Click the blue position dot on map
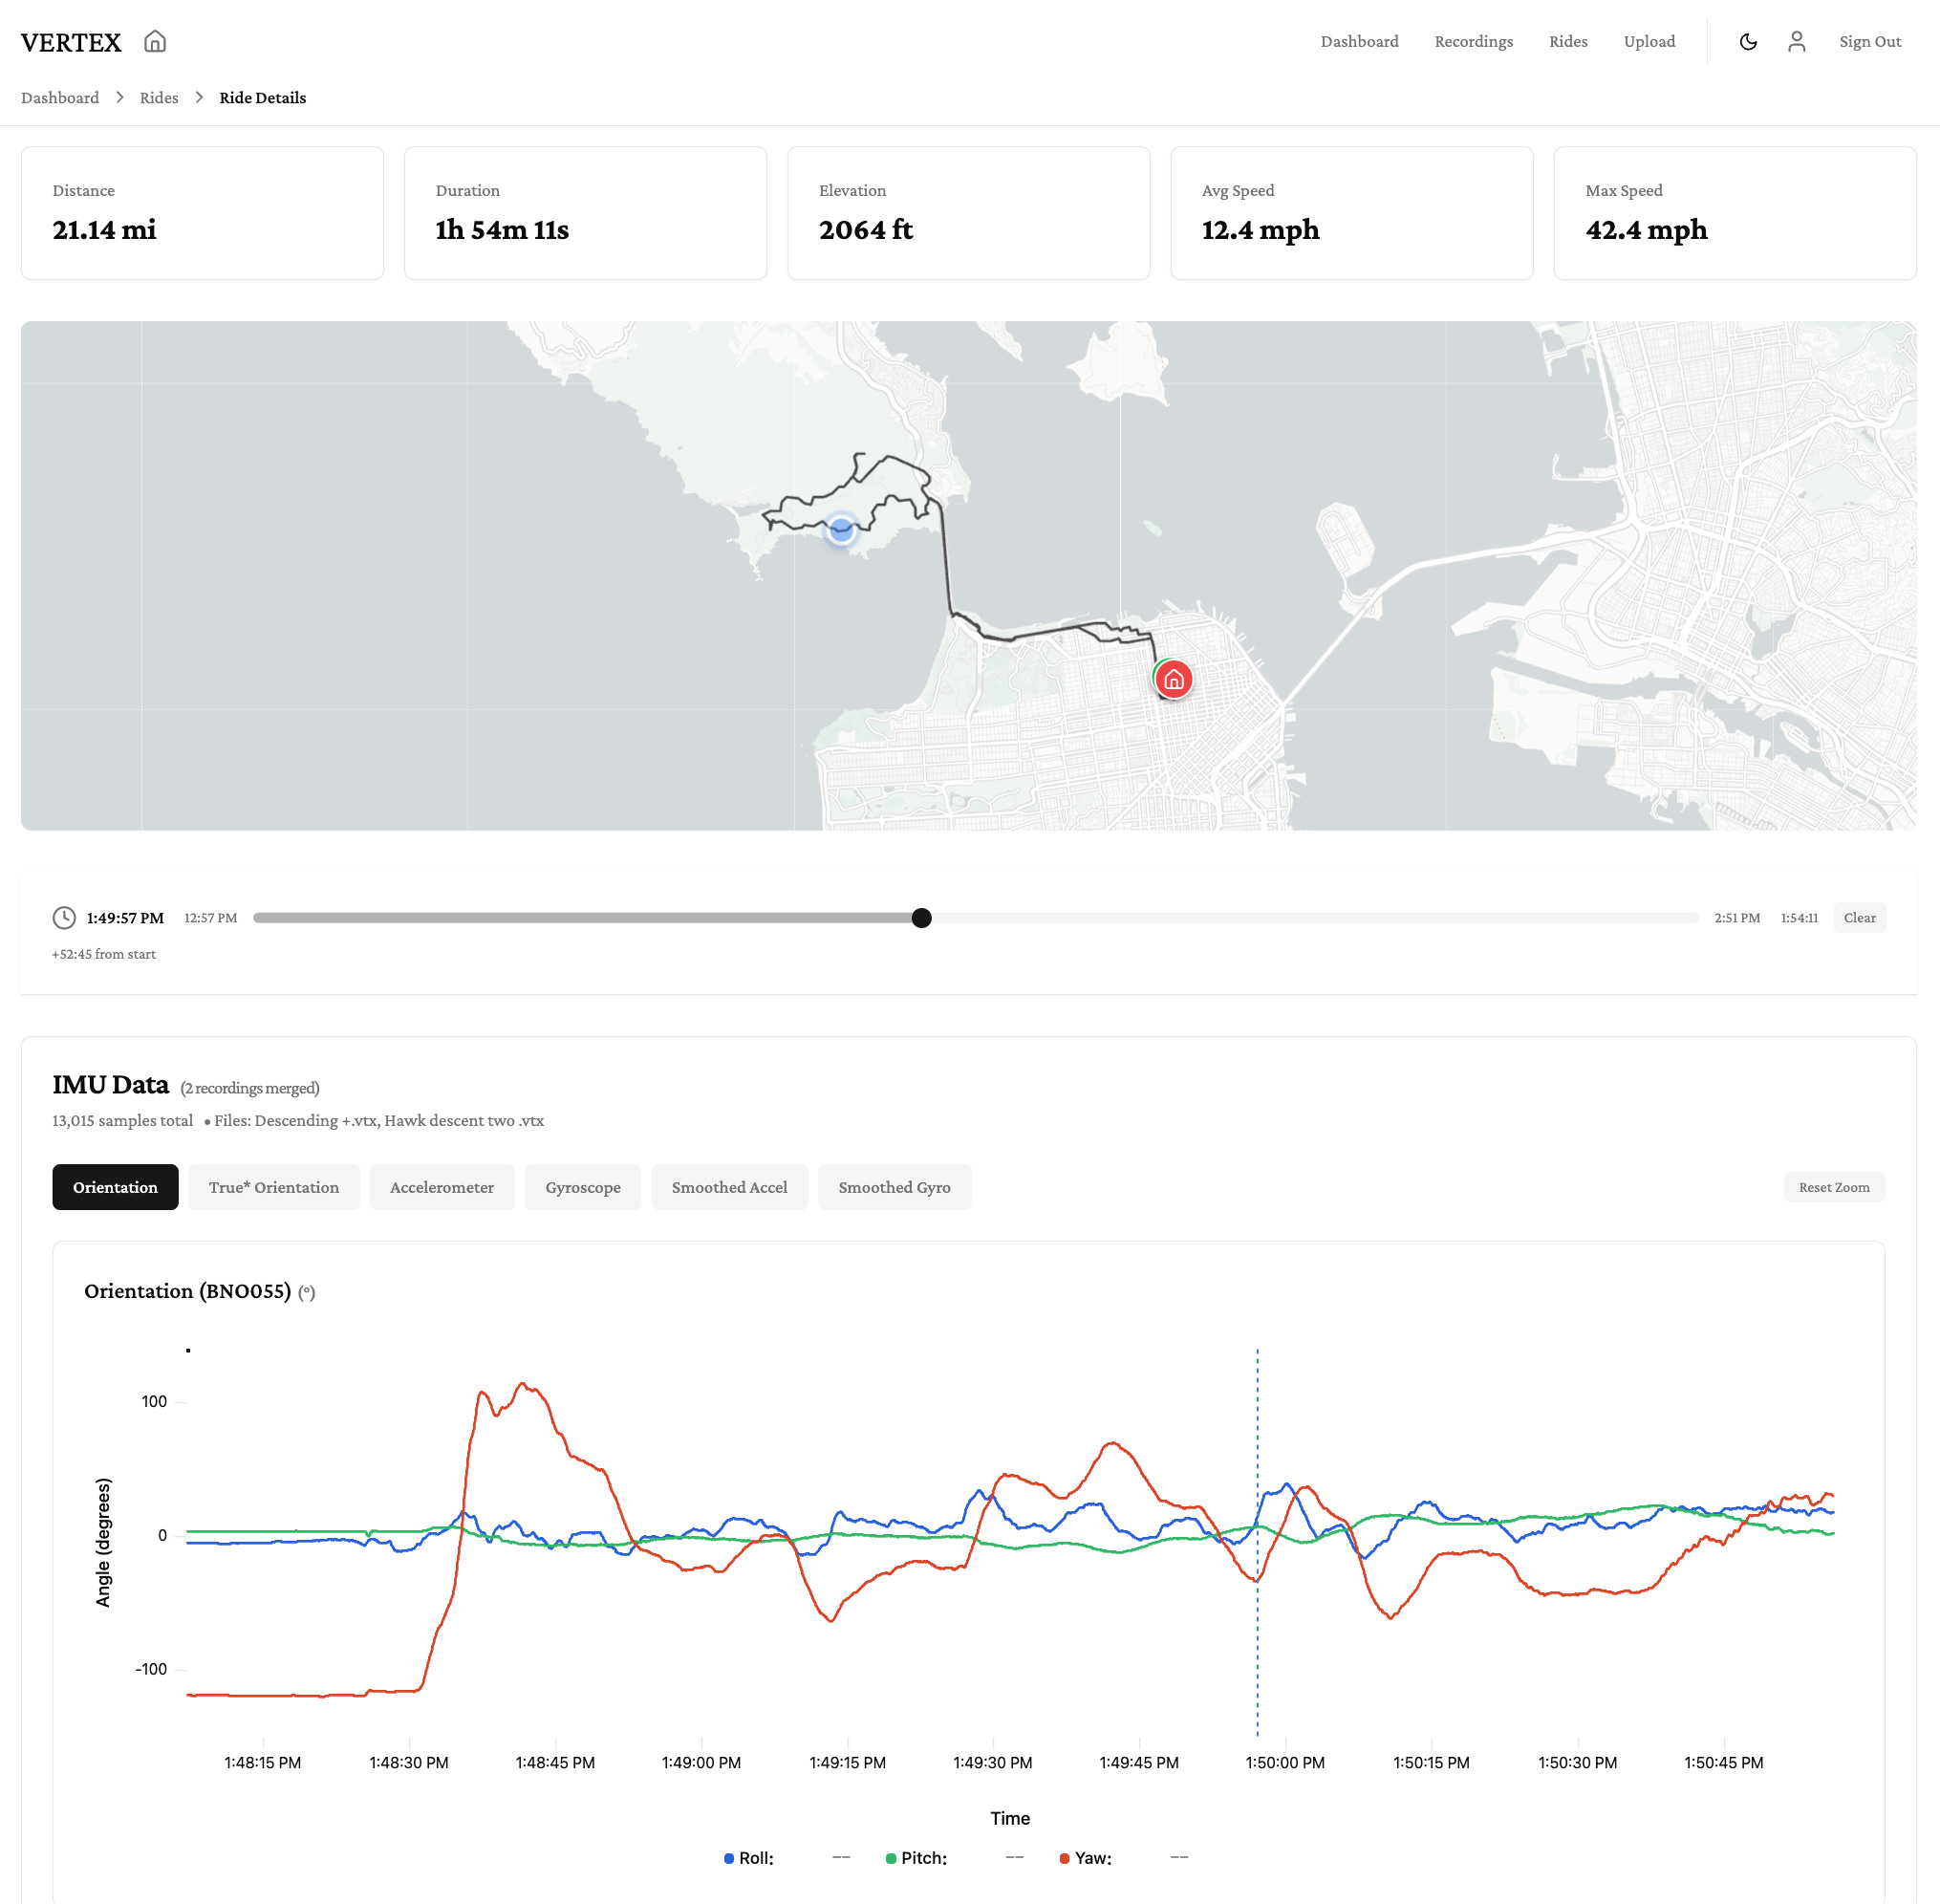The height and width of the screenshot is (1904, 1940). 841,529
